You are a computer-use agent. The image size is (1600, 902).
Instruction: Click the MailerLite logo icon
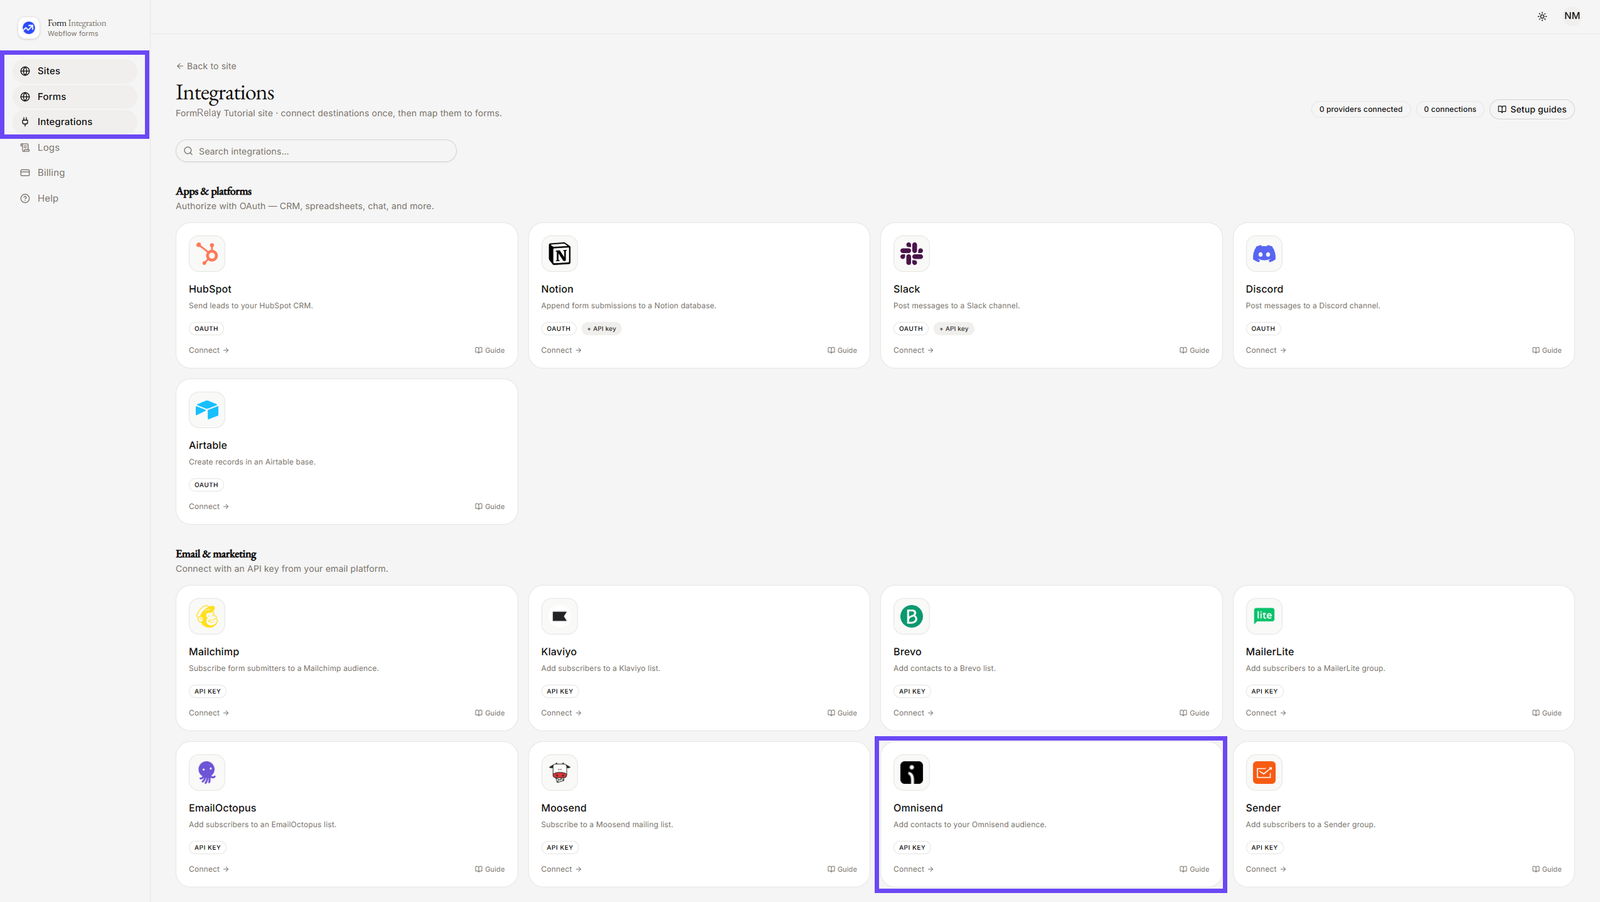click(x=1264, y=616)
